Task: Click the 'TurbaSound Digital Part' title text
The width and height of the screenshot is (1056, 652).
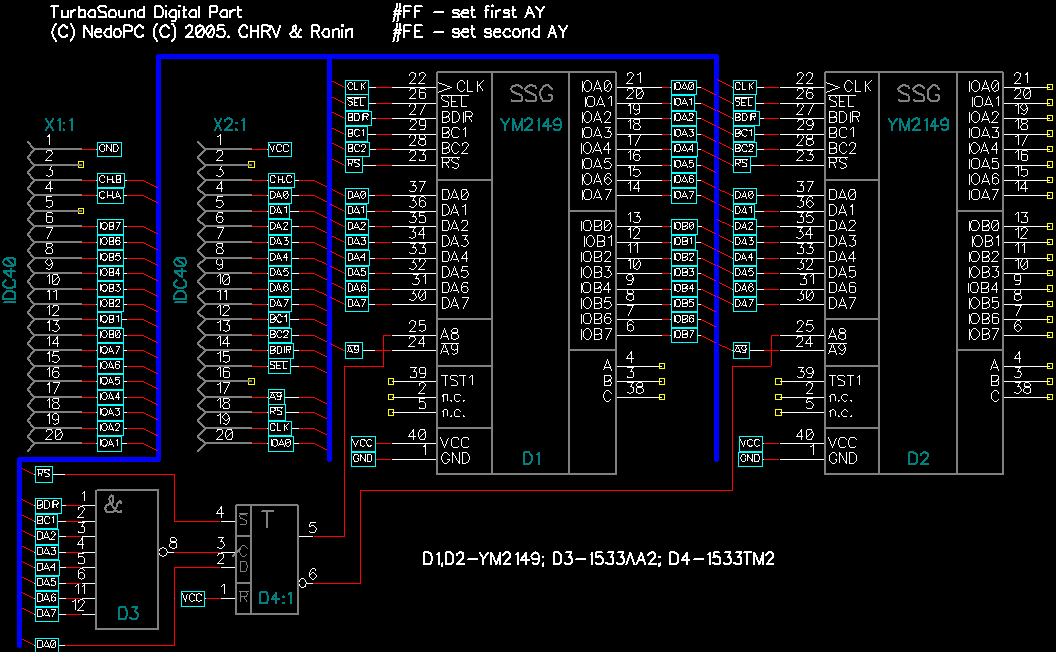Action: tap(146, 12)
